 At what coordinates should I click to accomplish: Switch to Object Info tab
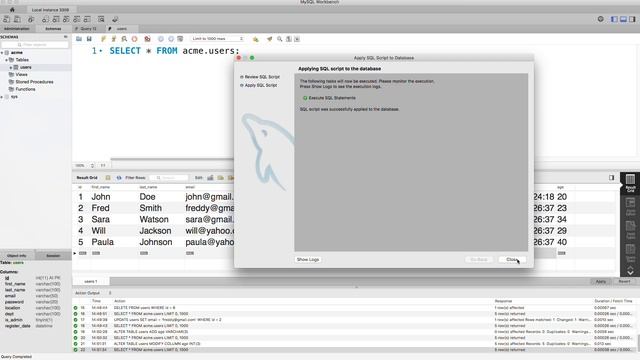(x=17, y=256)
